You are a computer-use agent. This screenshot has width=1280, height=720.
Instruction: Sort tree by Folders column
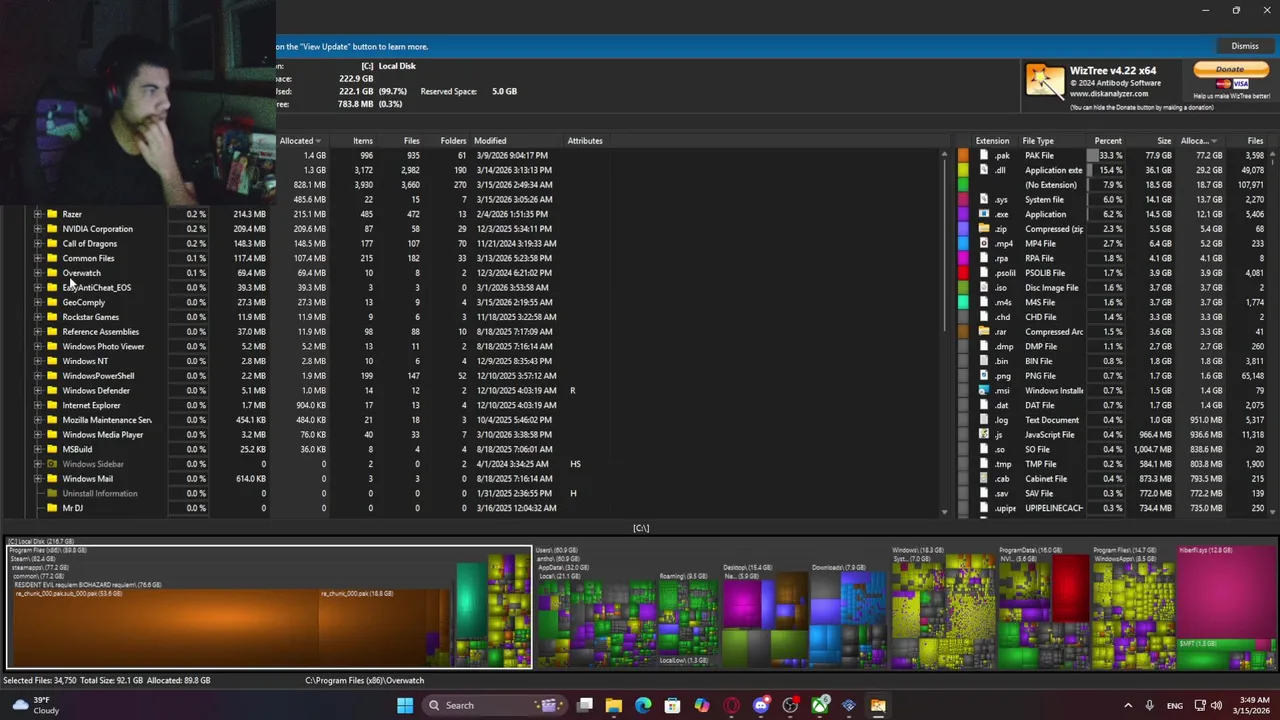453,141
